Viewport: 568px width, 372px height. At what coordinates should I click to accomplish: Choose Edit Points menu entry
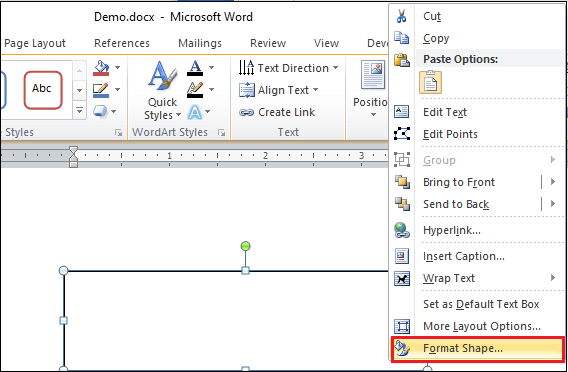coord(478,134)
